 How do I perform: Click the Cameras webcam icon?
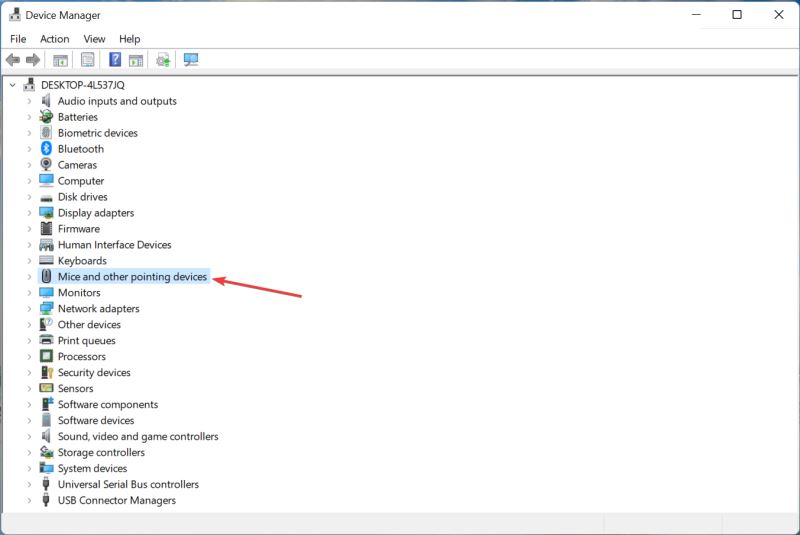[x=46, y=164]
